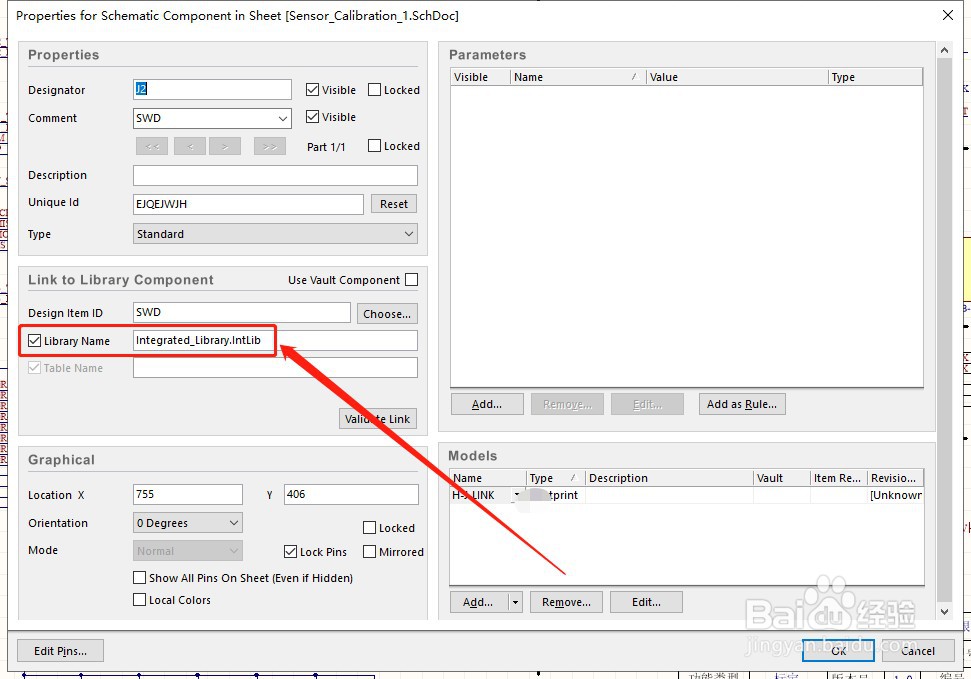Click the scrollbar down arrow at bottom right
971x679 pixels.
(x=944, y=611)
